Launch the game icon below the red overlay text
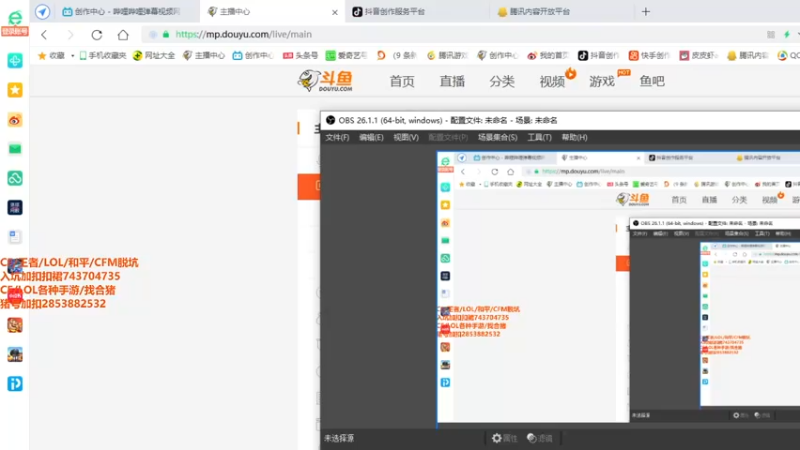This screenshot has height=450, width=800. coord(15,325)
